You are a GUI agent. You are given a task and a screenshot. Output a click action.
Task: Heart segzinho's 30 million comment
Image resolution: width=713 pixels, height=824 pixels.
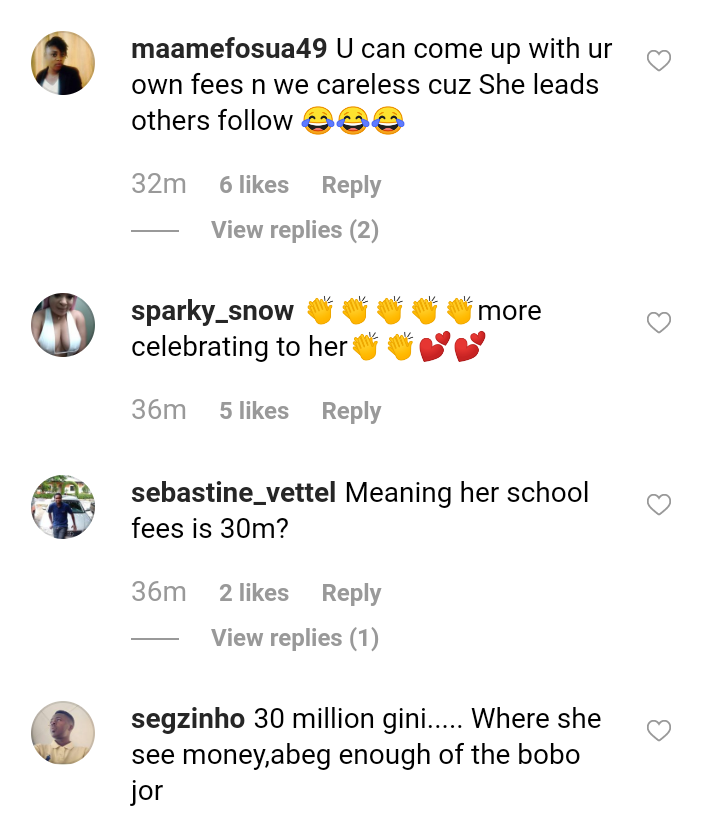click(658, 731)
